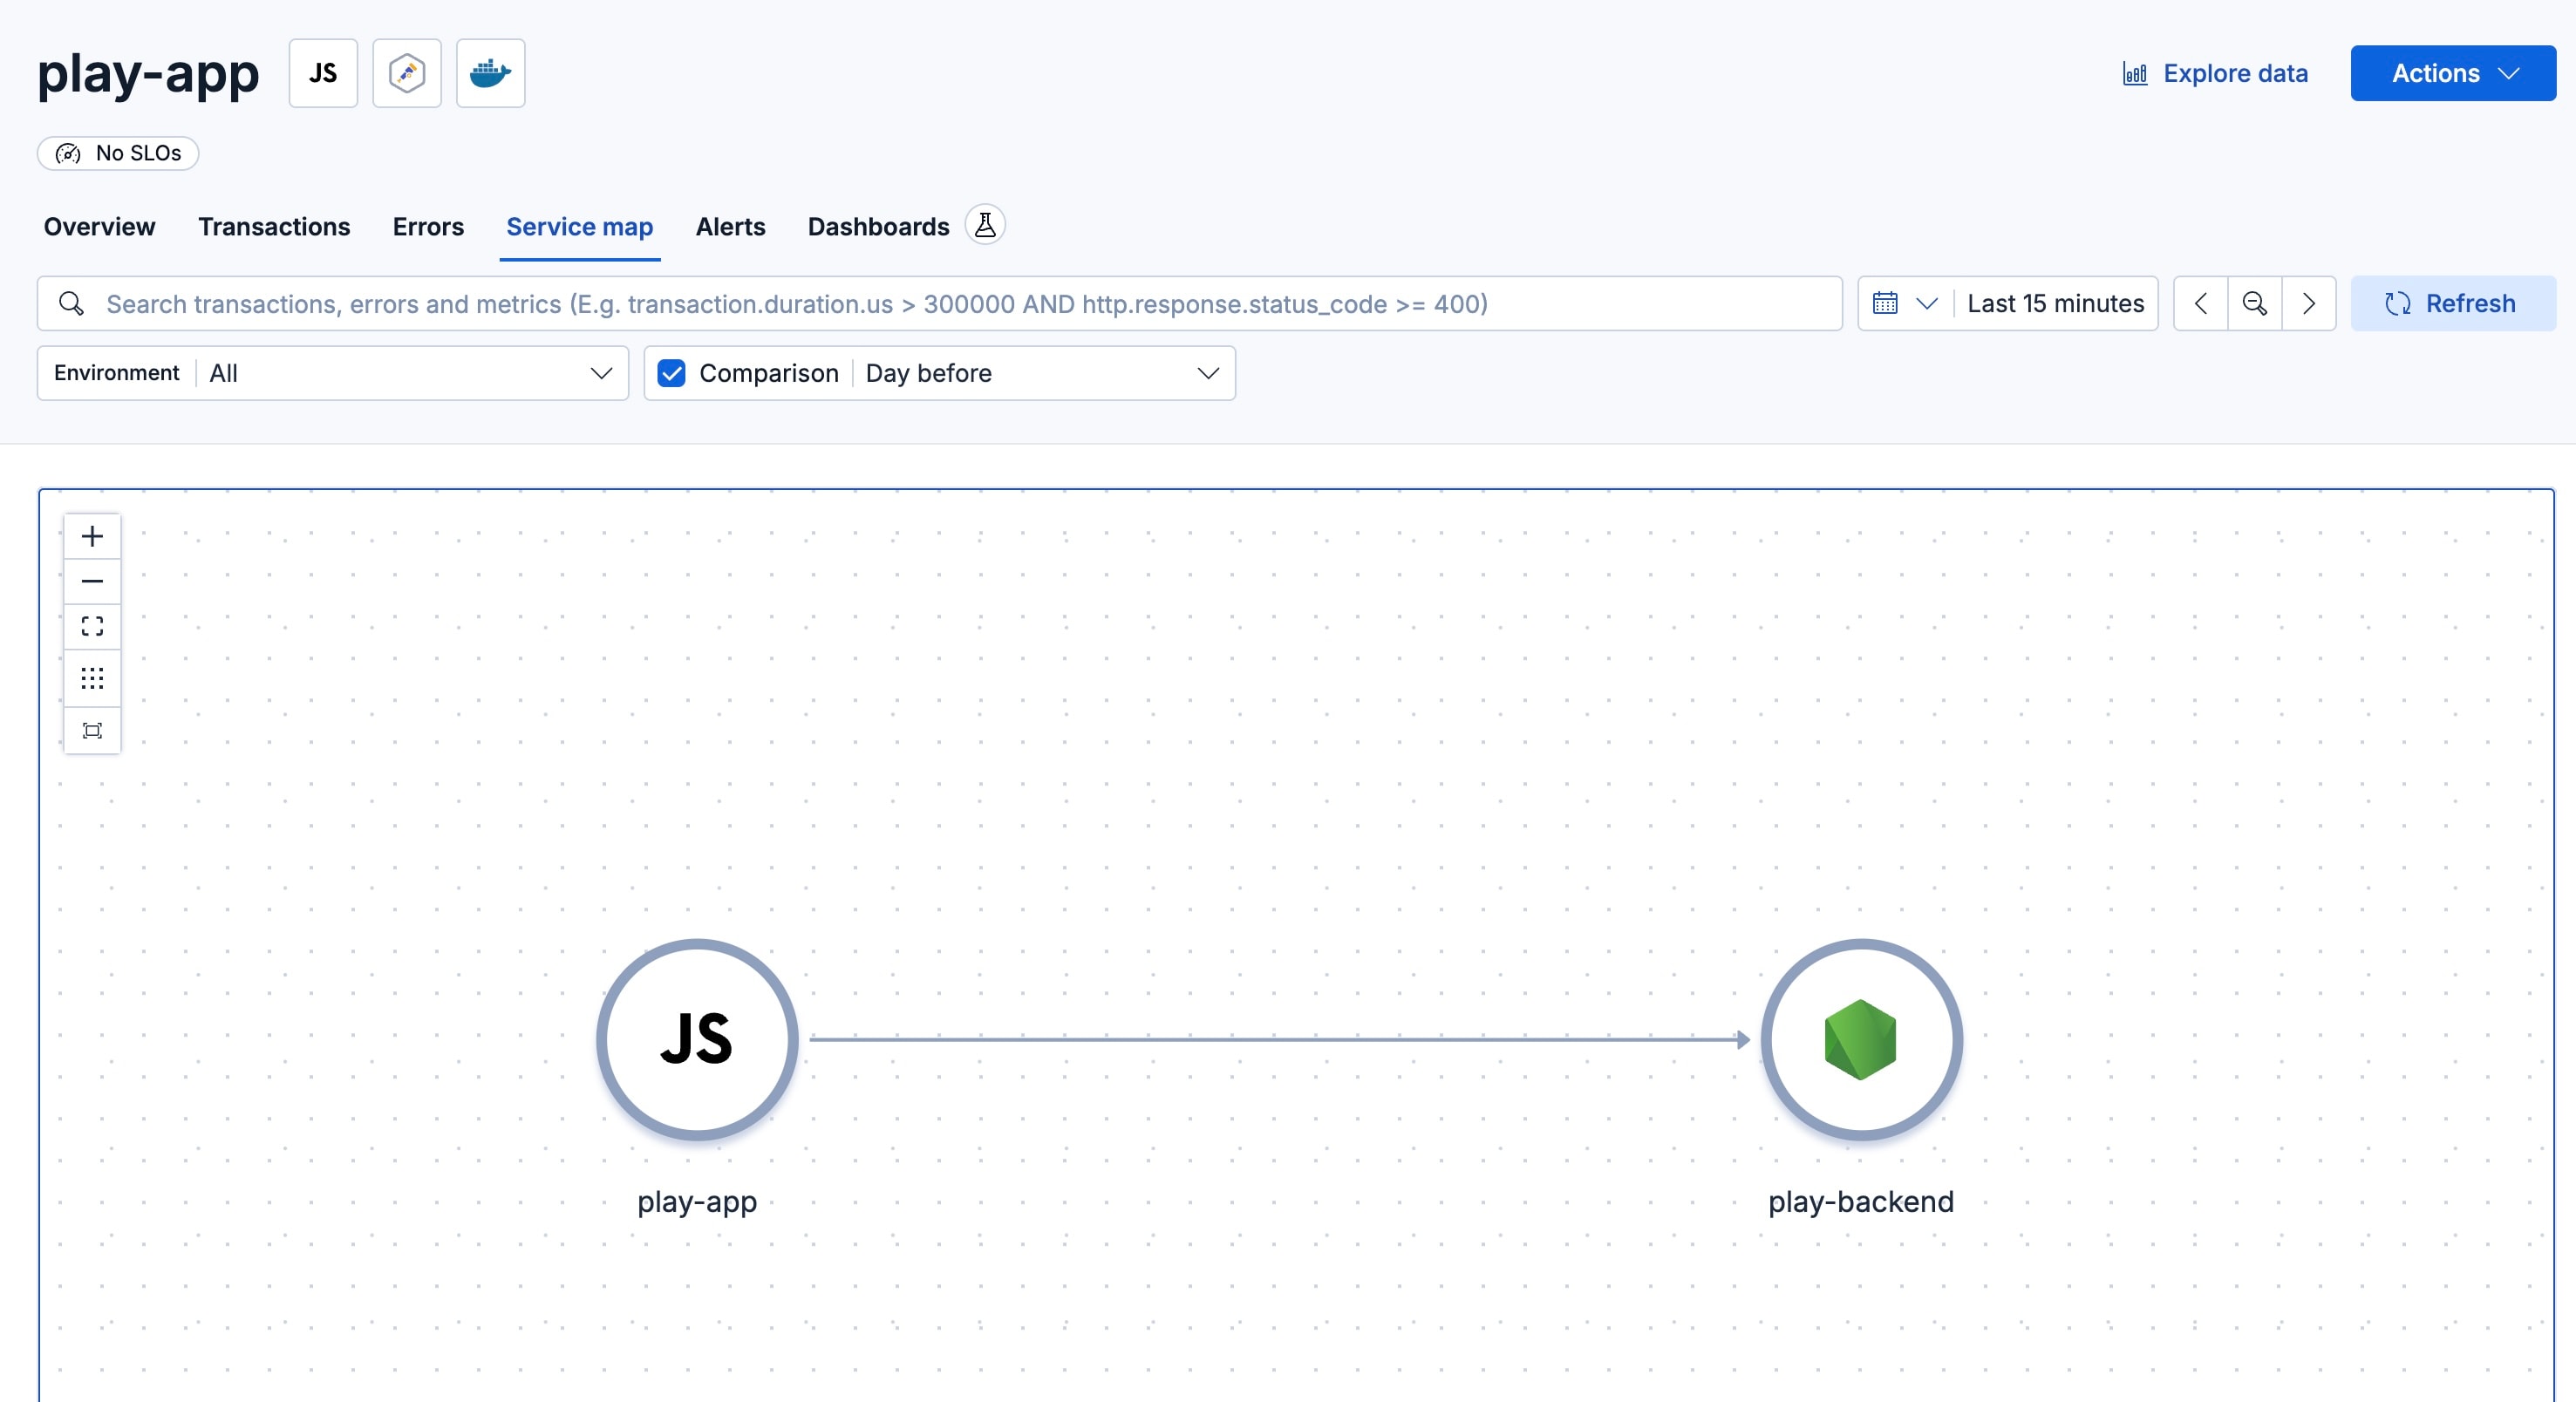This screenshot has width=2576, height=1402.
Task: Open the Actions dropdown button
Action: point(2452,73)
